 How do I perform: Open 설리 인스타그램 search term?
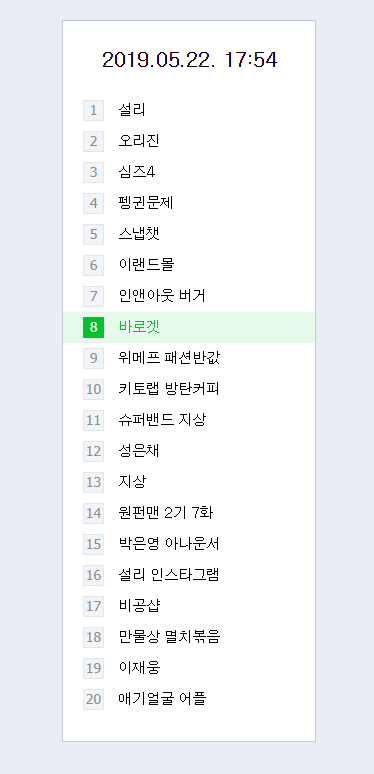pyautogui.click(x=169, y=575)
